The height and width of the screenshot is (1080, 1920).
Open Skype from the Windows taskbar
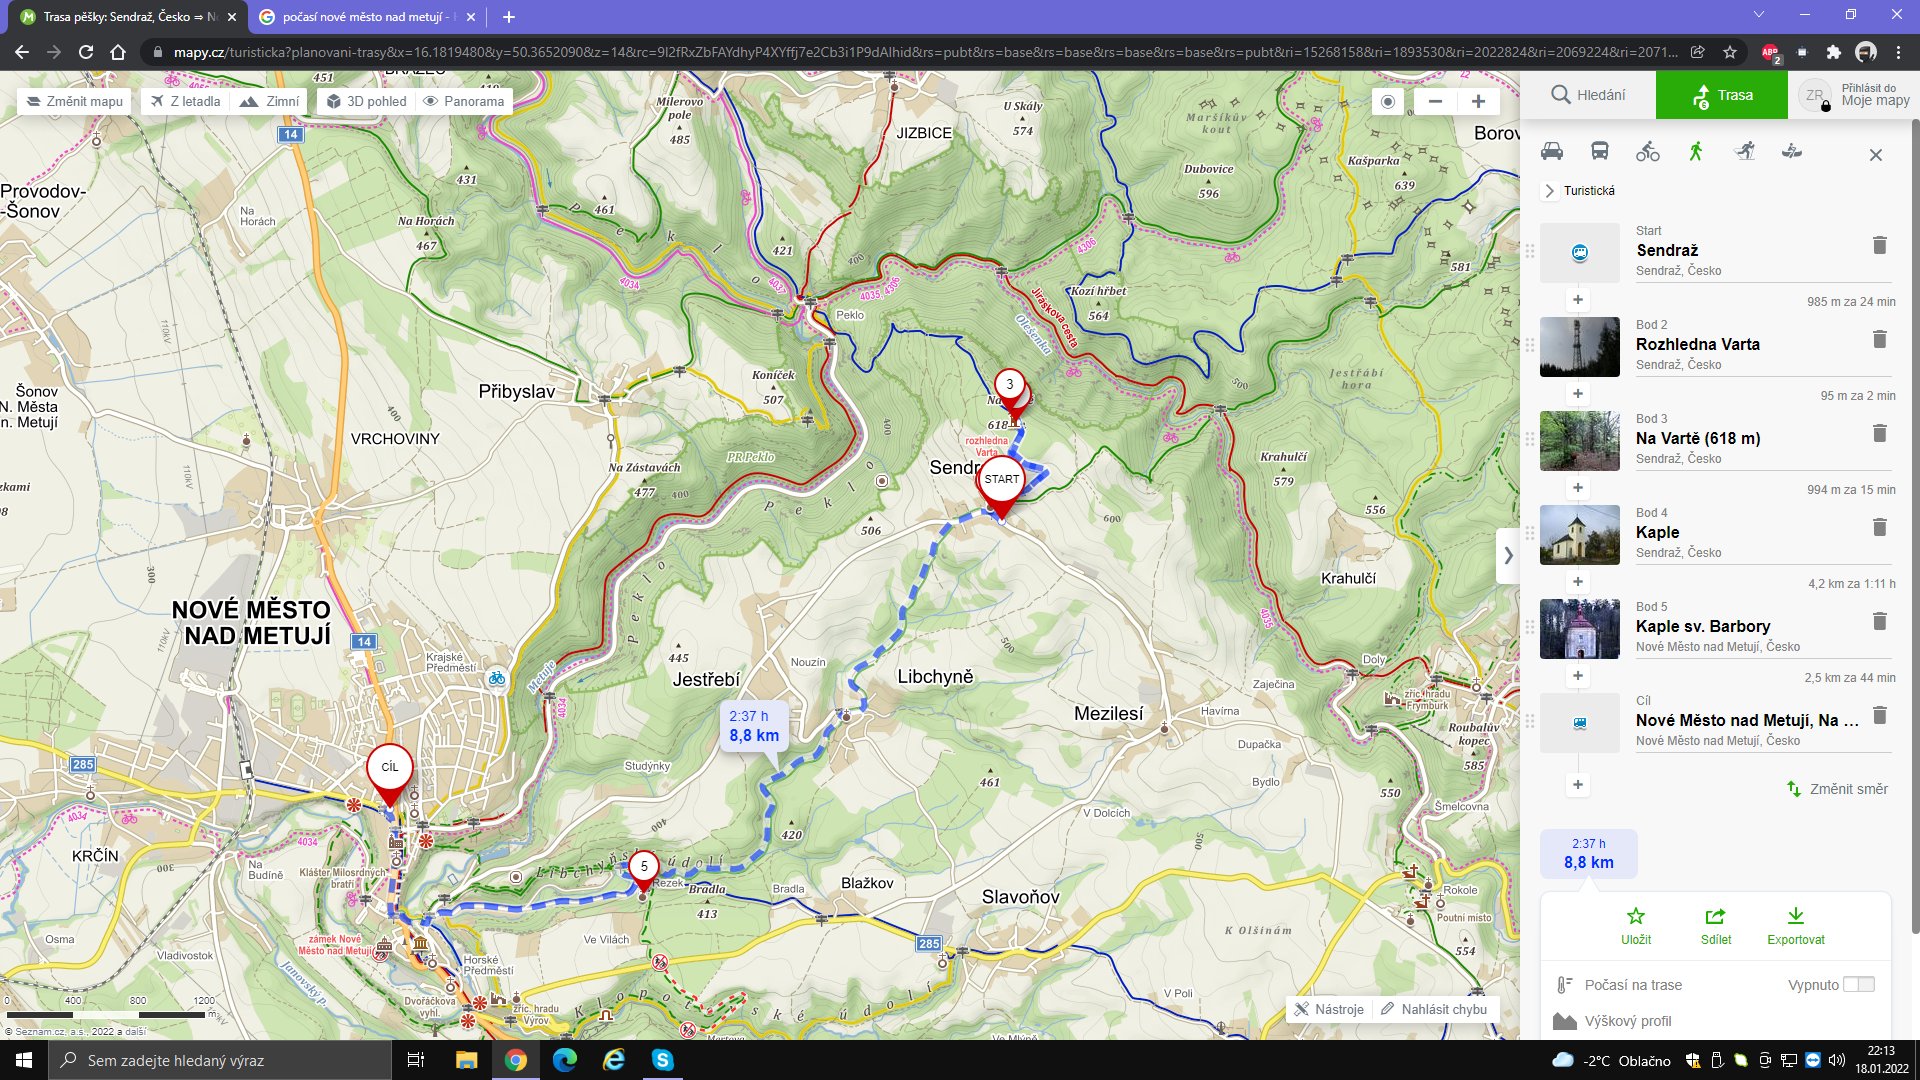[x=662, y=1060]
